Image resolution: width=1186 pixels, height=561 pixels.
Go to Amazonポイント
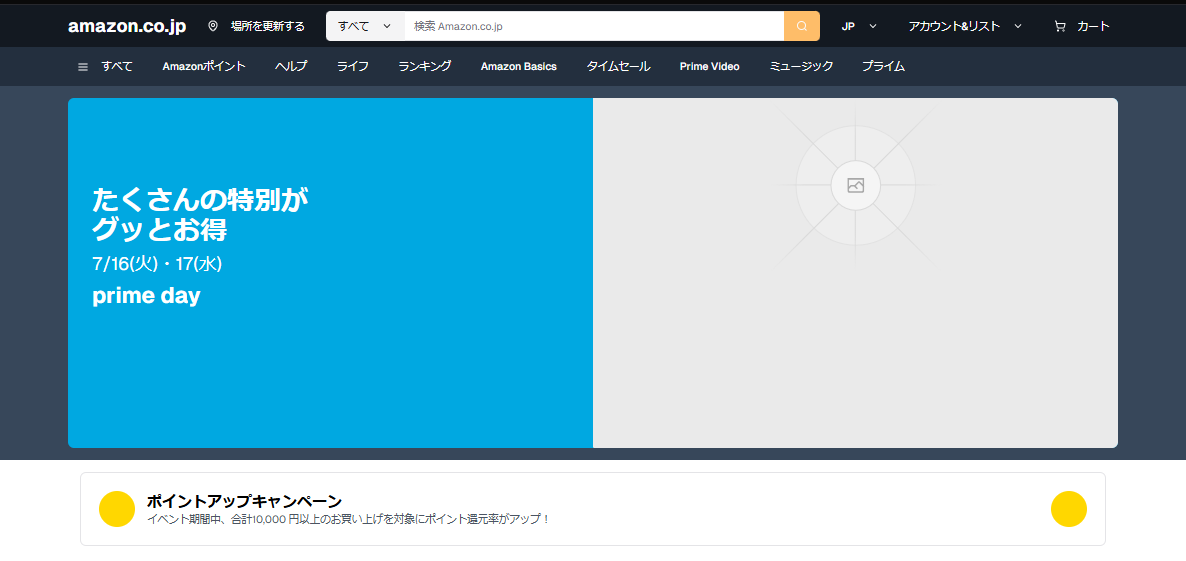(204, 67)
